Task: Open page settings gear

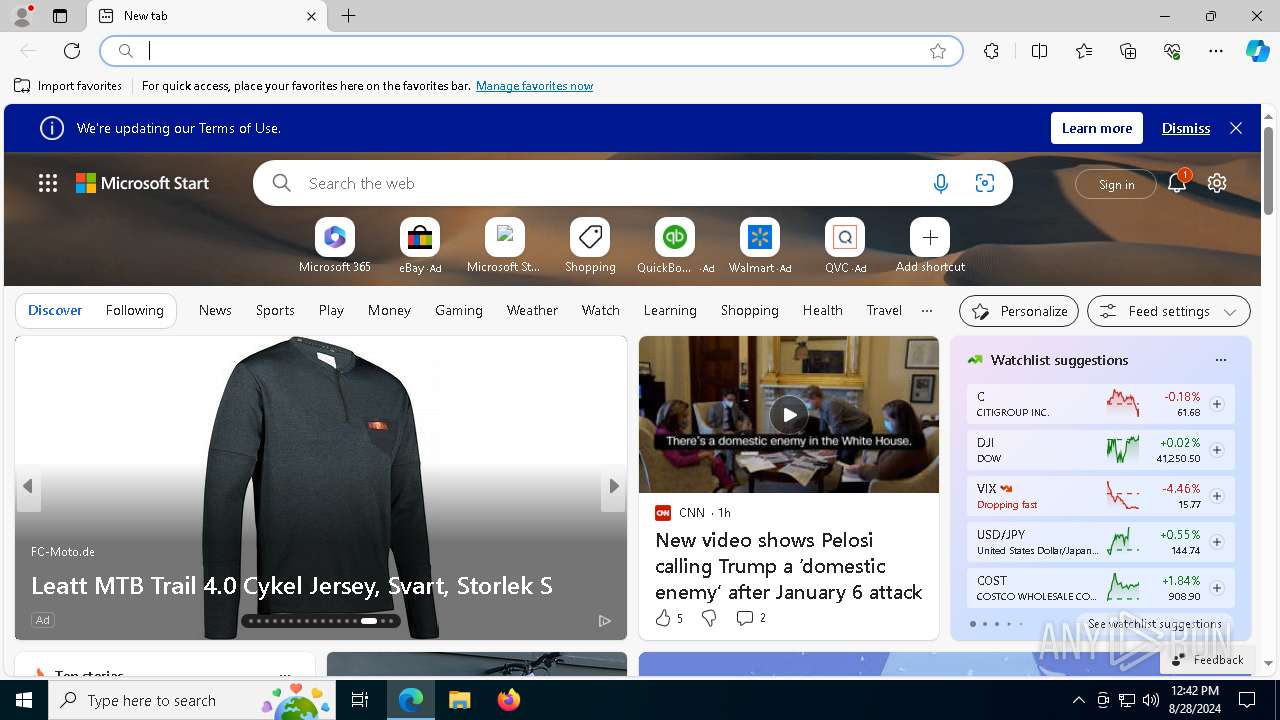Action: [1217, 183]
